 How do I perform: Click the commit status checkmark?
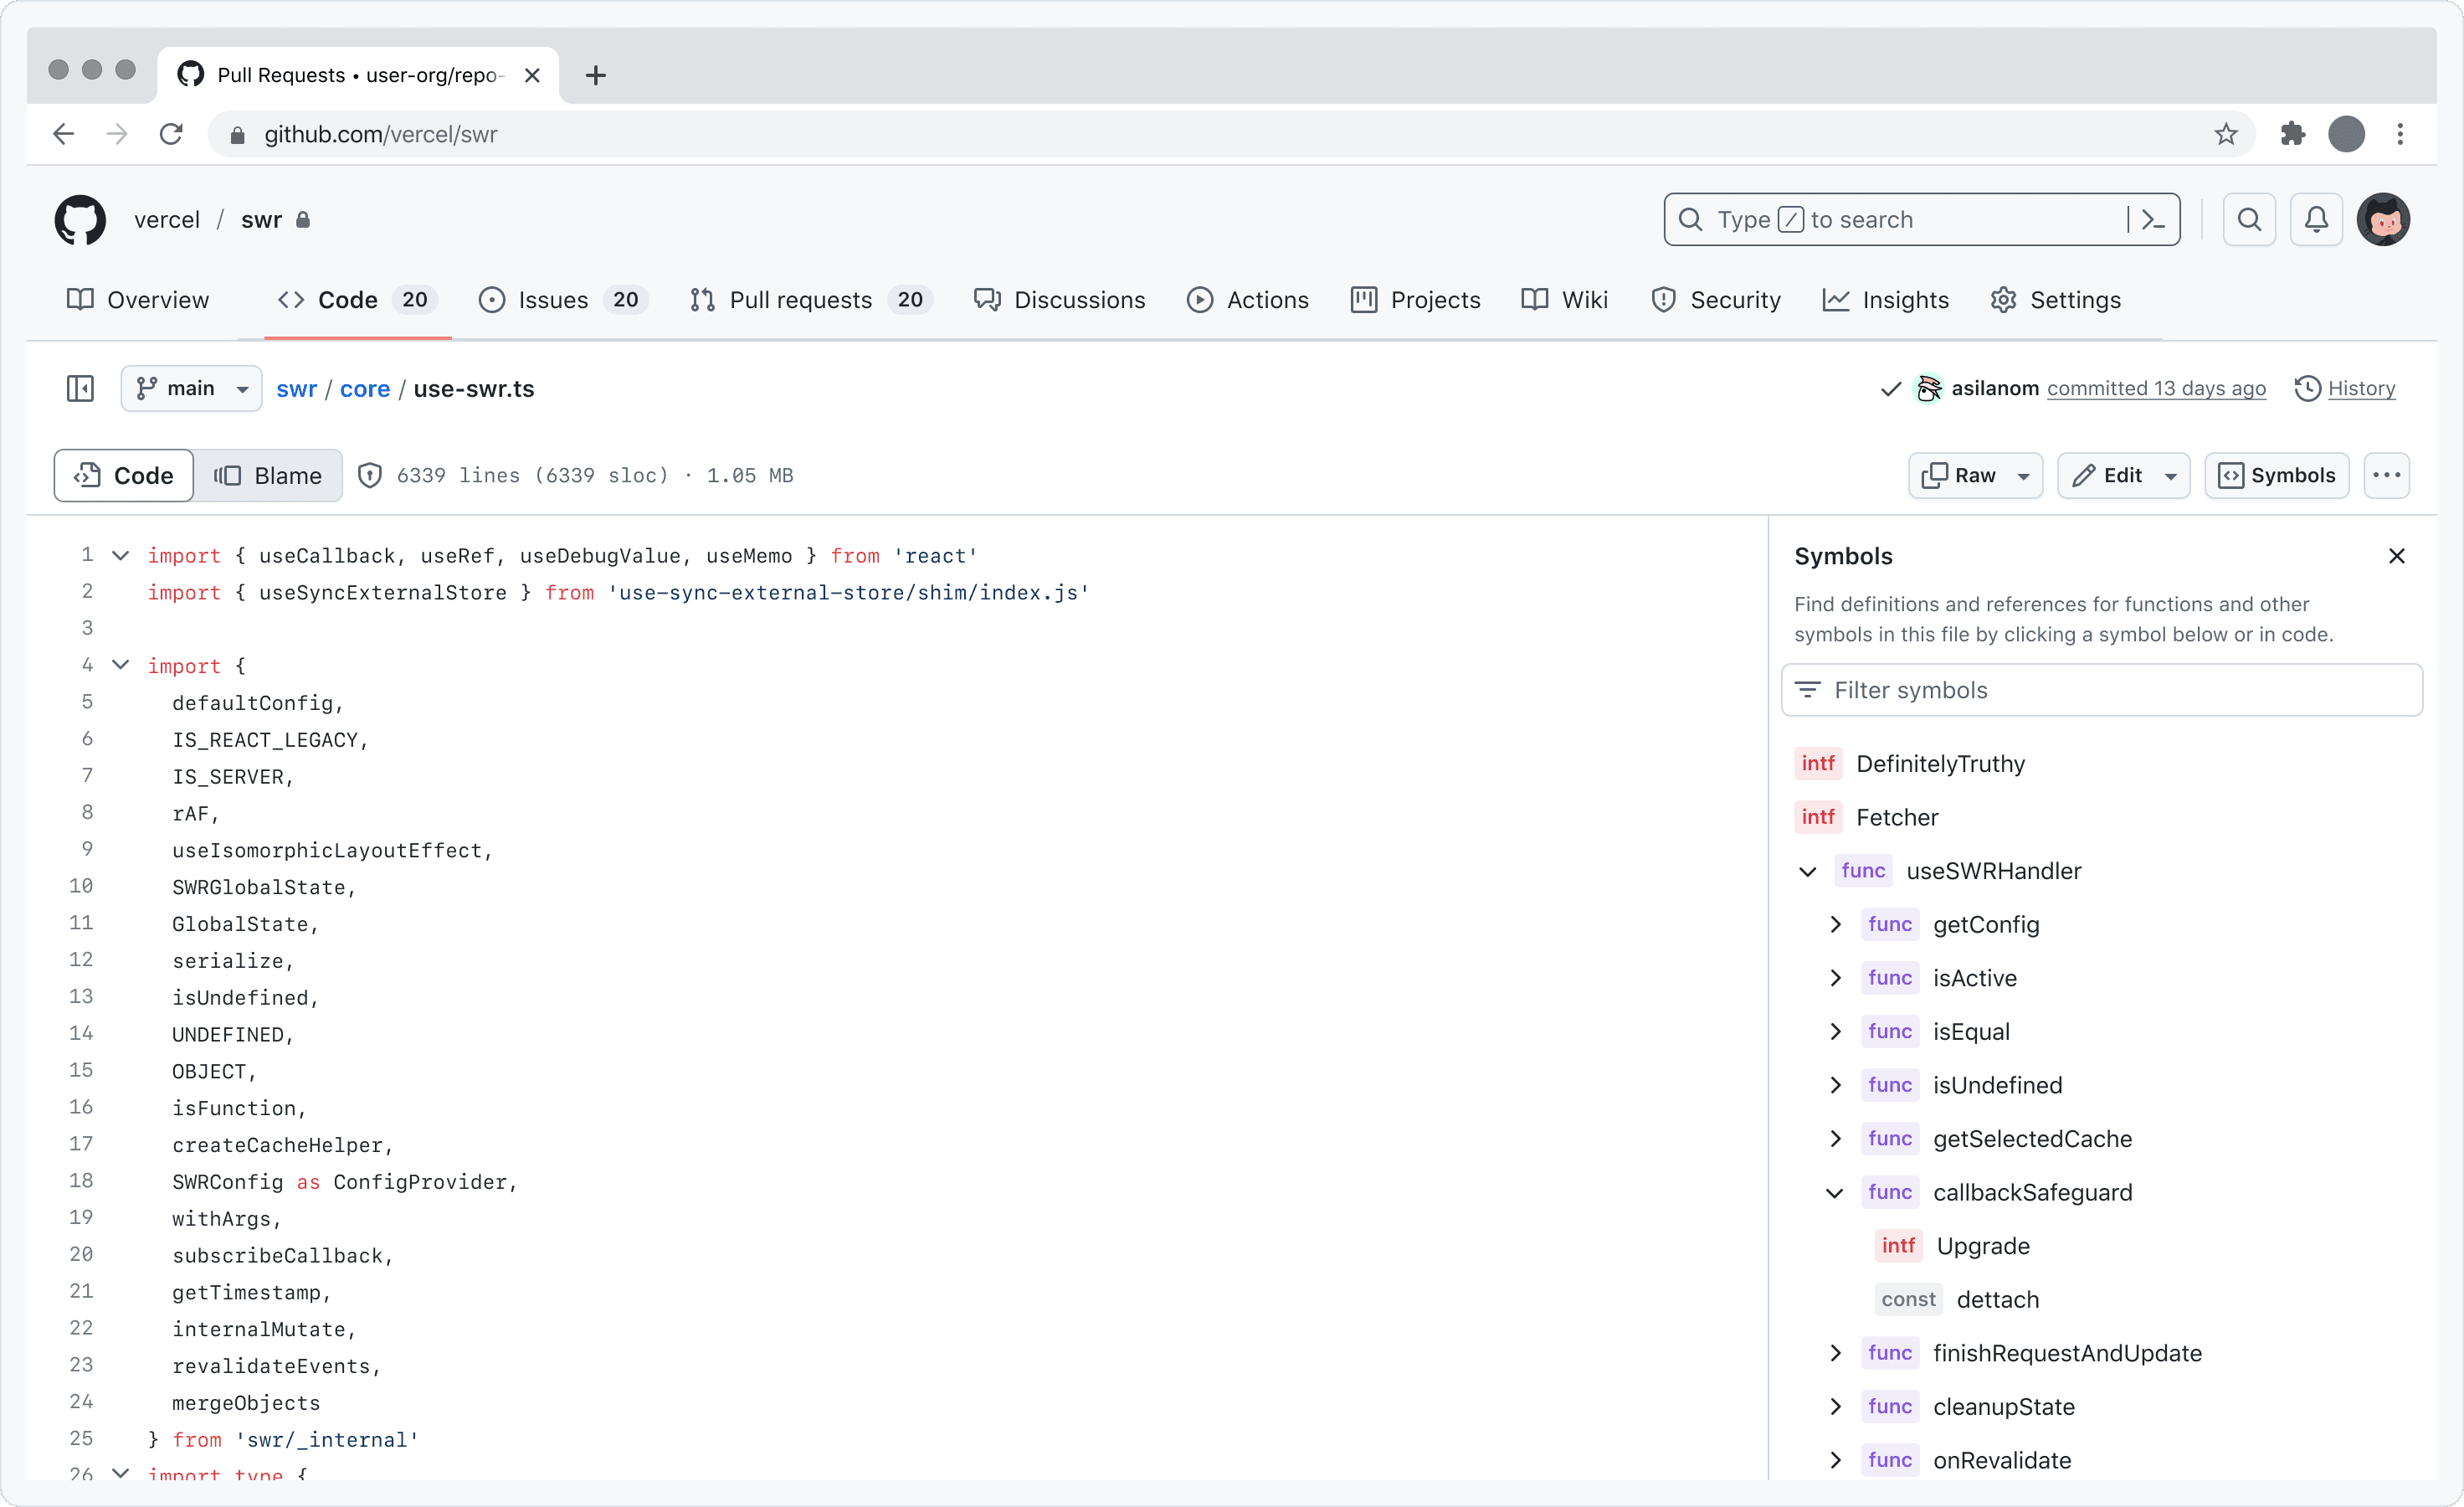click(x=1890, y=388)
